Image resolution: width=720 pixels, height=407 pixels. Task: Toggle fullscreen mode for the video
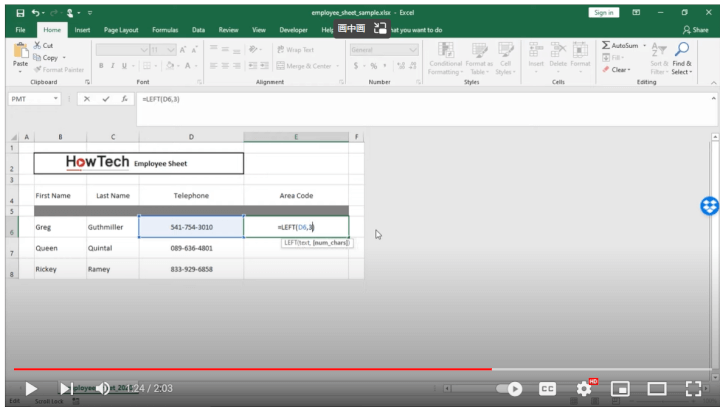point(692,387)
